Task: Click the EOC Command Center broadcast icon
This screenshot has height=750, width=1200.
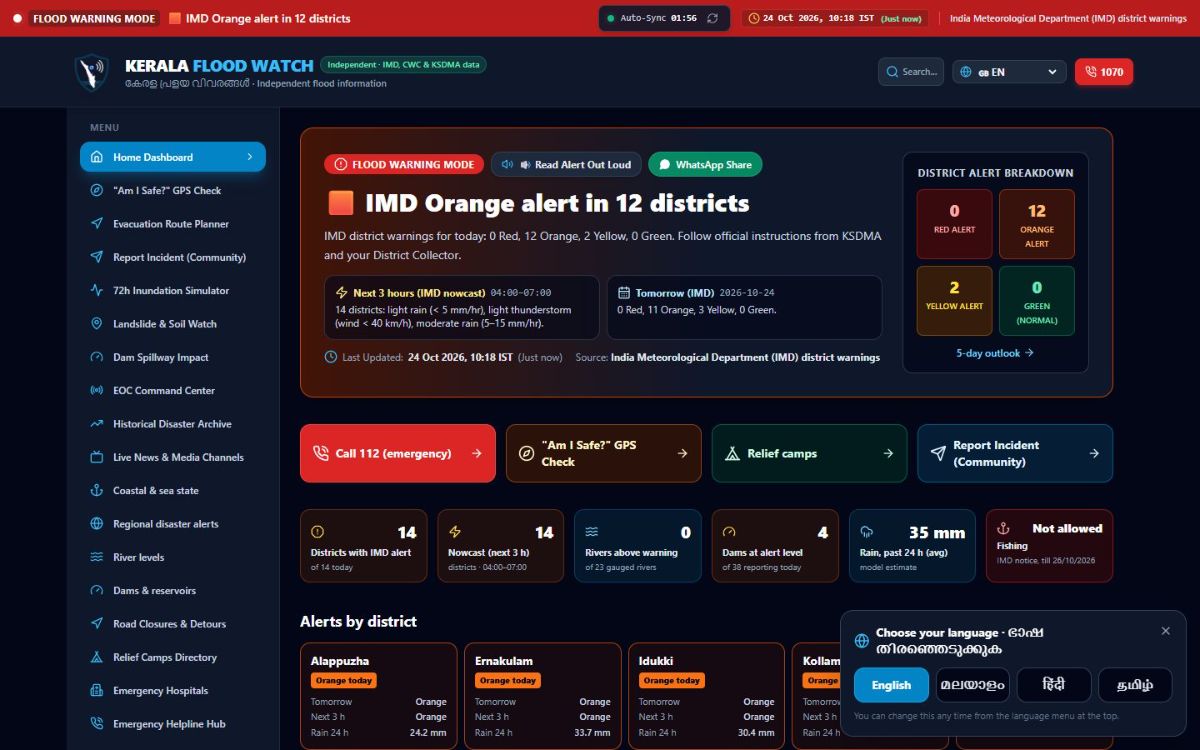Action: [x=97, y=391]
